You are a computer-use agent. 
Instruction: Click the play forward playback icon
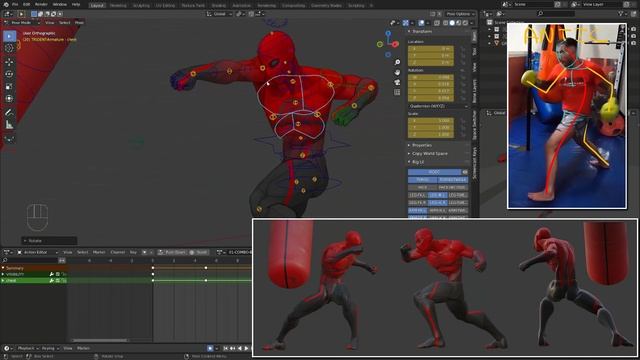pyautogui.click(x=246, y=348)
